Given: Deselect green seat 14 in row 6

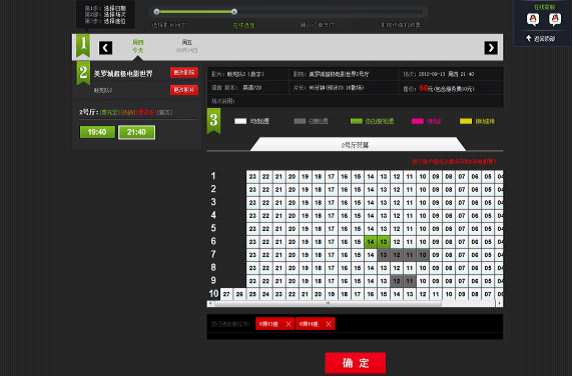Looking at the screenshot, I should [371, 242].
